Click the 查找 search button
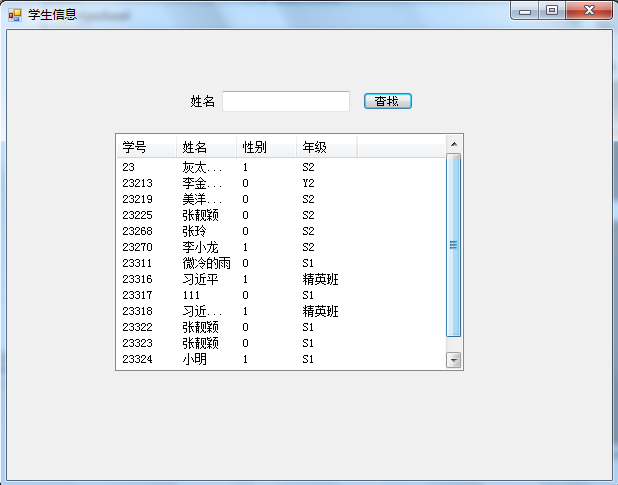This screenshot has width=618, height=485. (387, 101)
